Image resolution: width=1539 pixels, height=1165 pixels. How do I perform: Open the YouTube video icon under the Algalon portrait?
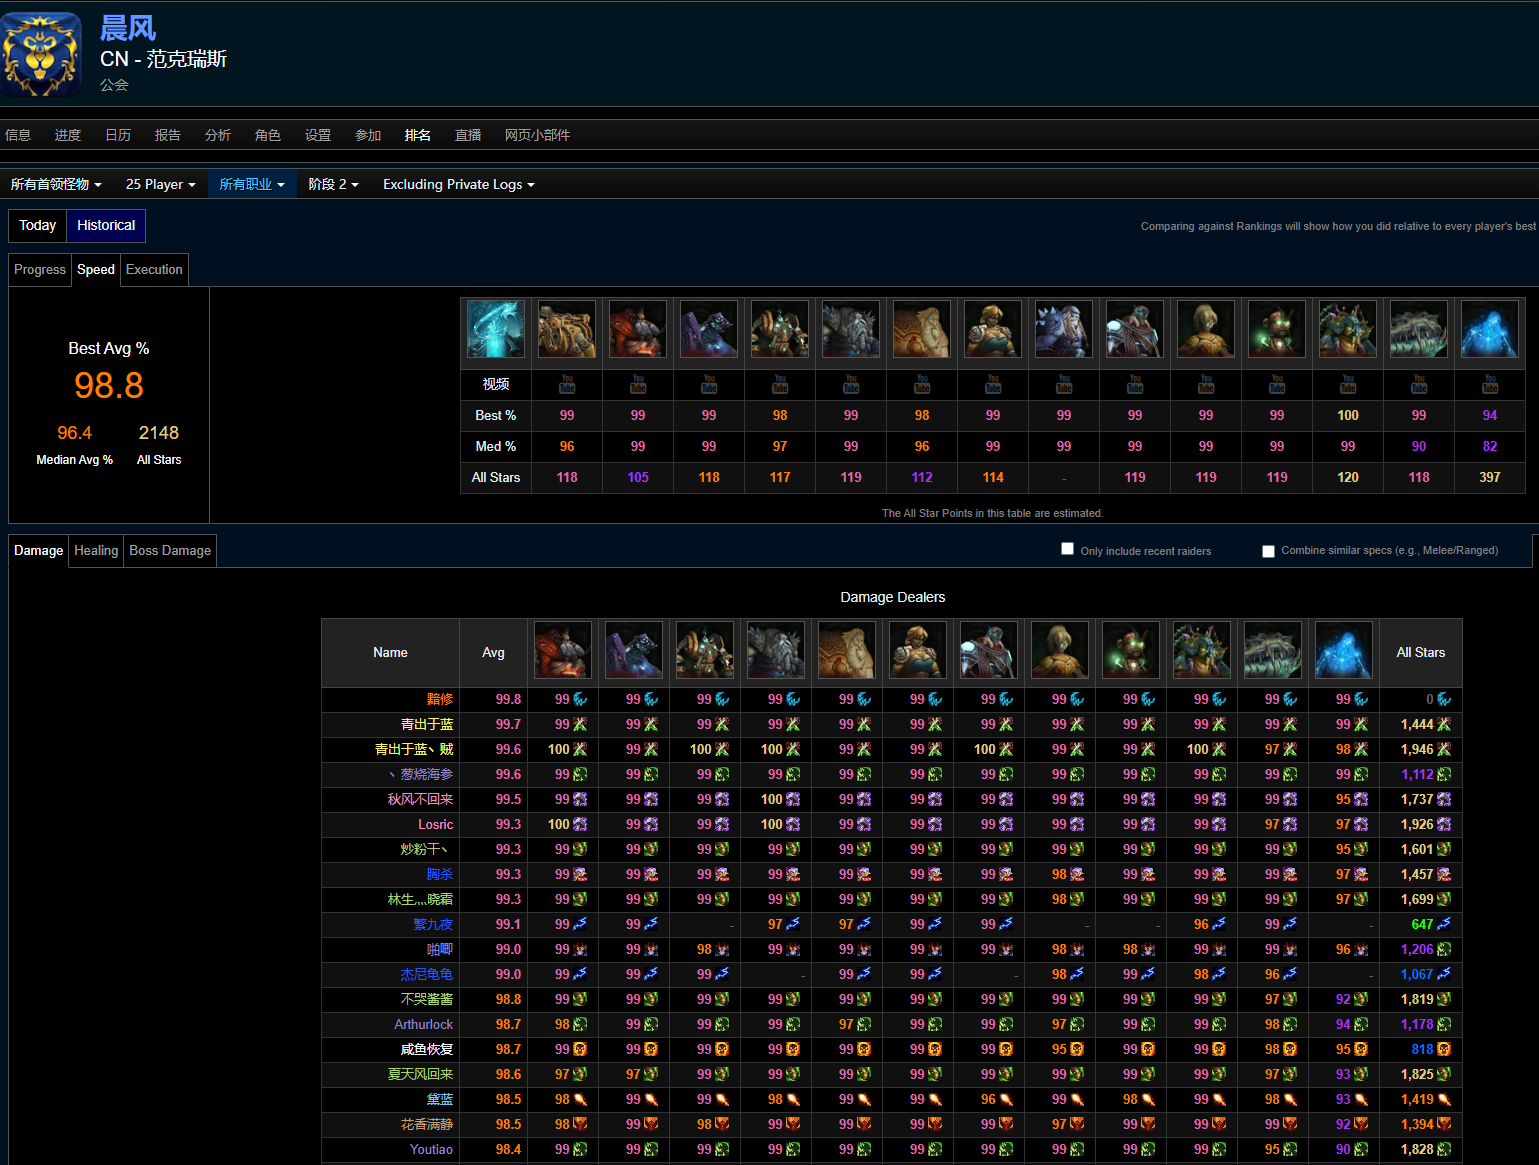click(1490, 384)
